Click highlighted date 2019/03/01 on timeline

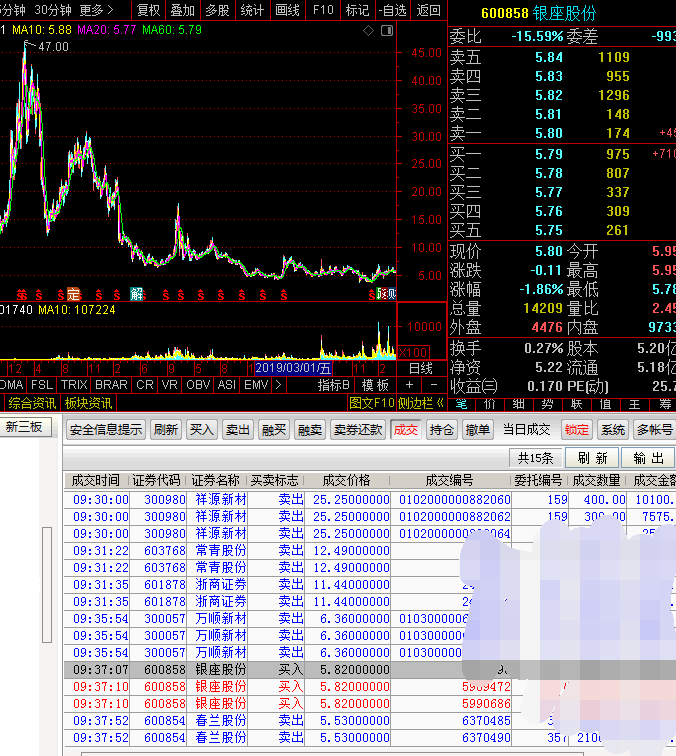[x=293, y=368]
